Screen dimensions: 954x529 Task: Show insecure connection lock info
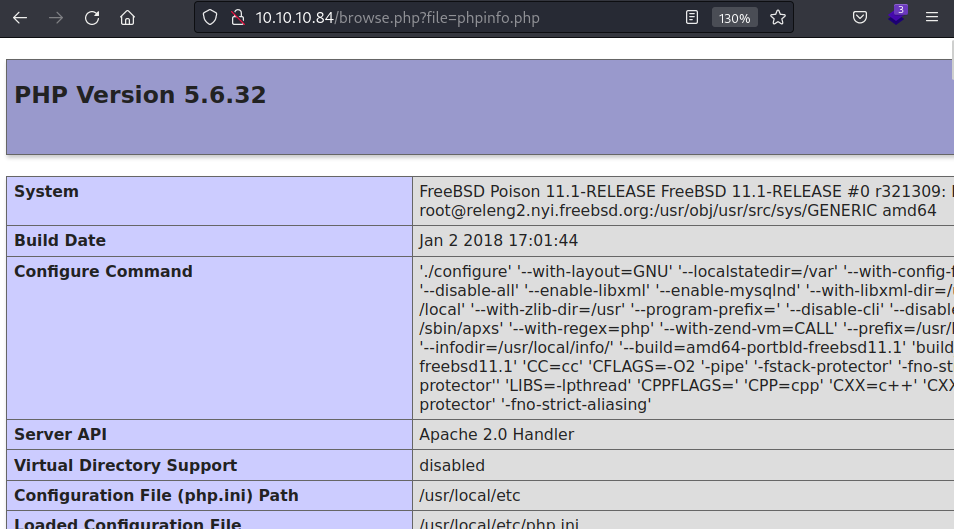[x=238, y=18]
